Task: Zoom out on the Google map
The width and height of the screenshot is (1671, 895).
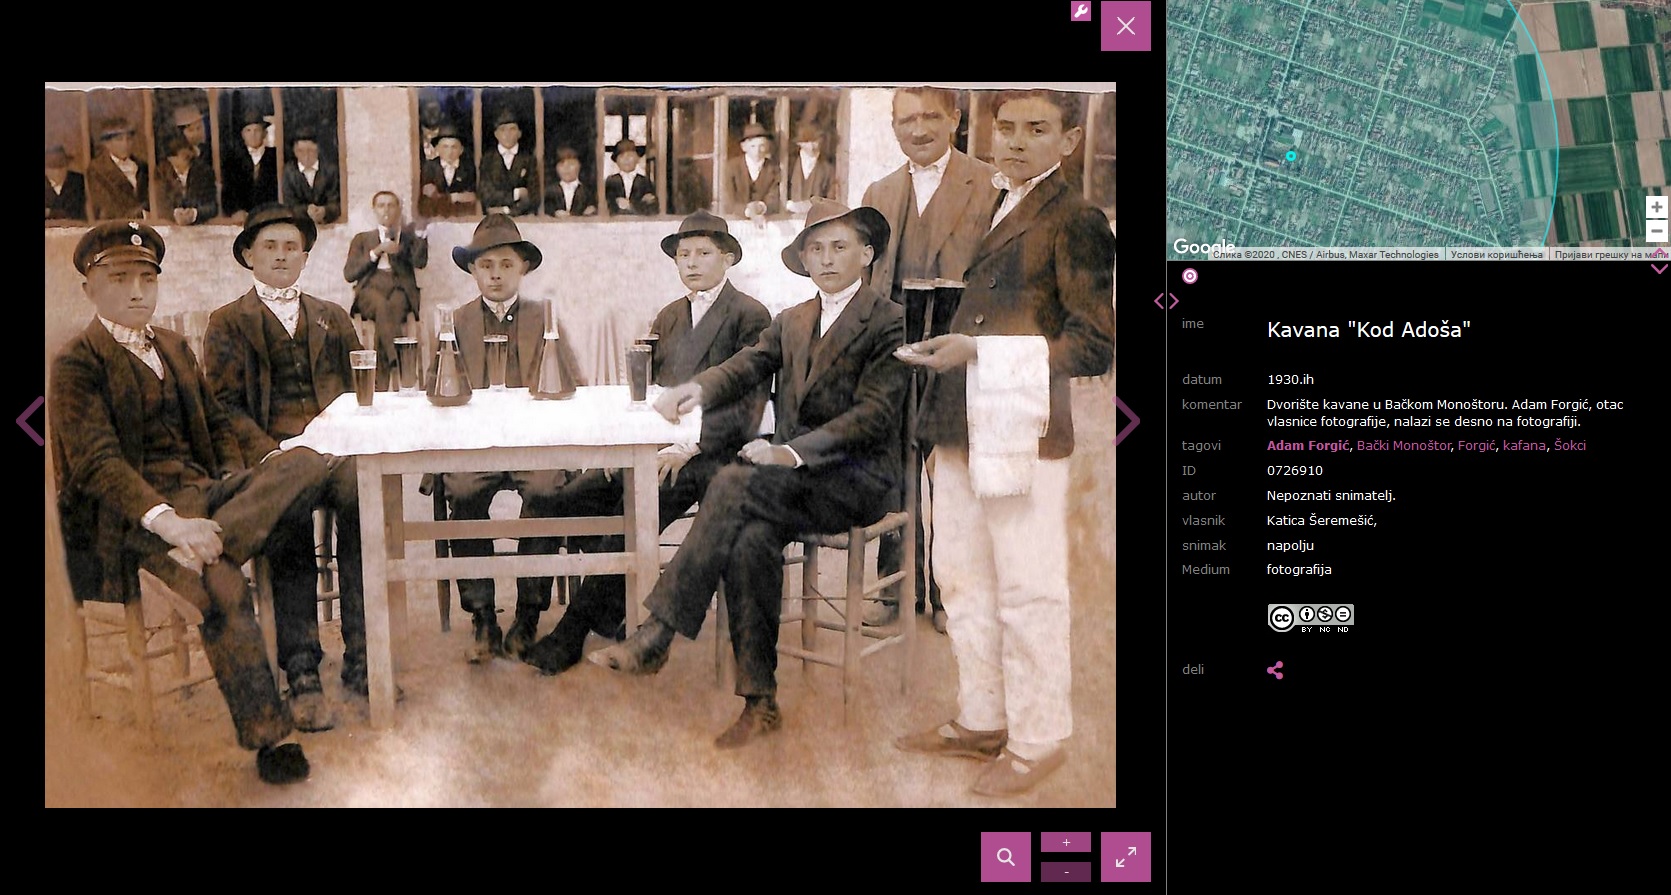Action: 1656,231
